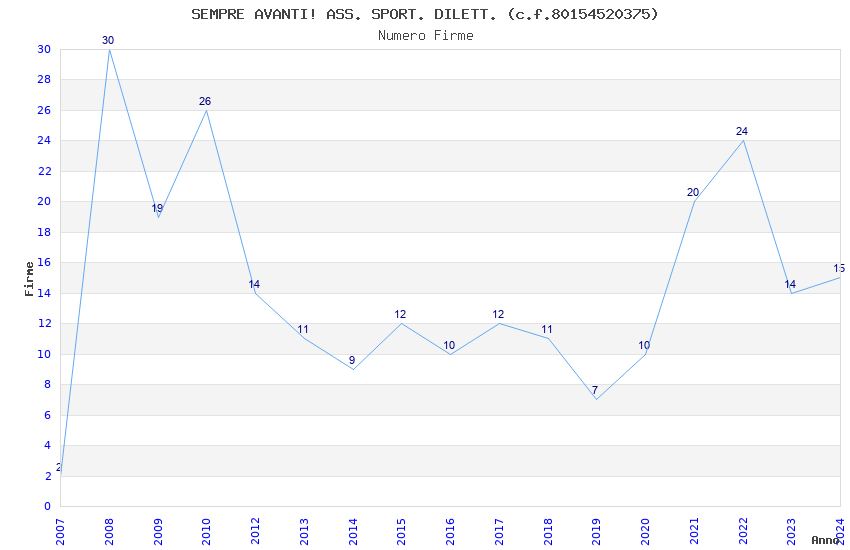850x550 pixels.
Task: Select the y-axis tick label '8'
Action: click(x=47, y=384)
